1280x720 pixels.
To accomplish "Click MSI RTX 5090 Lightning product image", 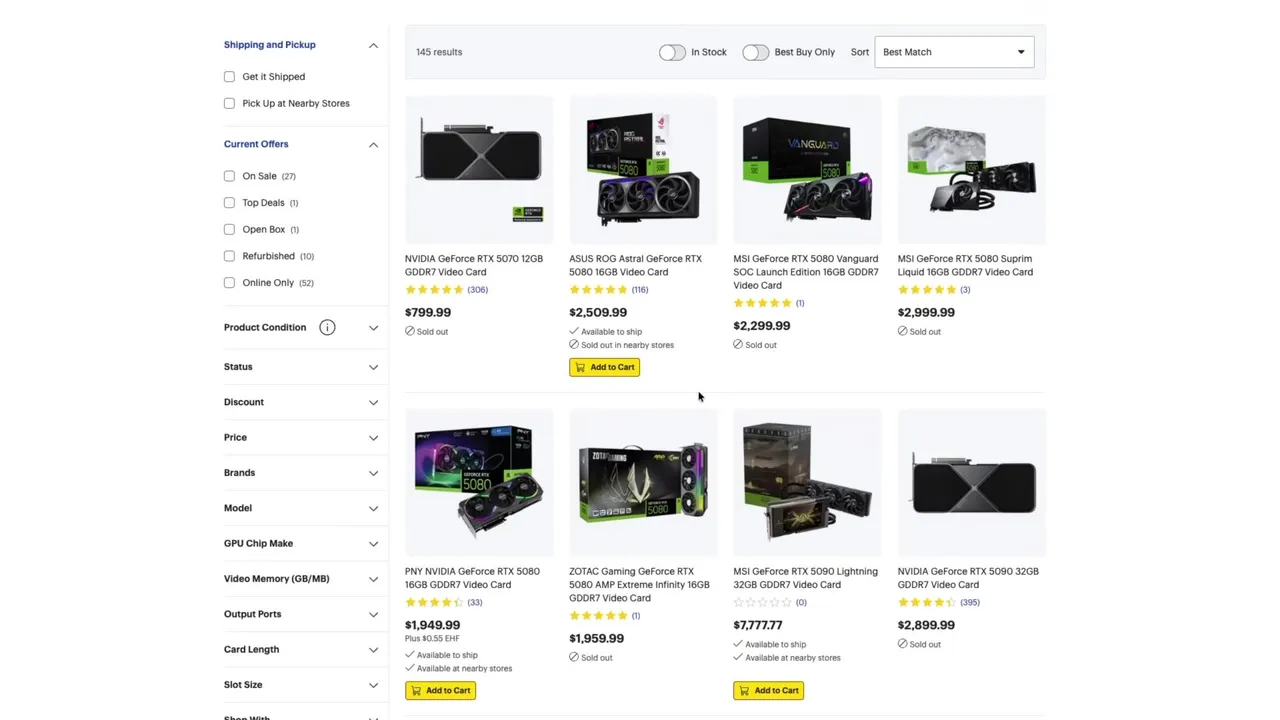I will coord(807,482).
